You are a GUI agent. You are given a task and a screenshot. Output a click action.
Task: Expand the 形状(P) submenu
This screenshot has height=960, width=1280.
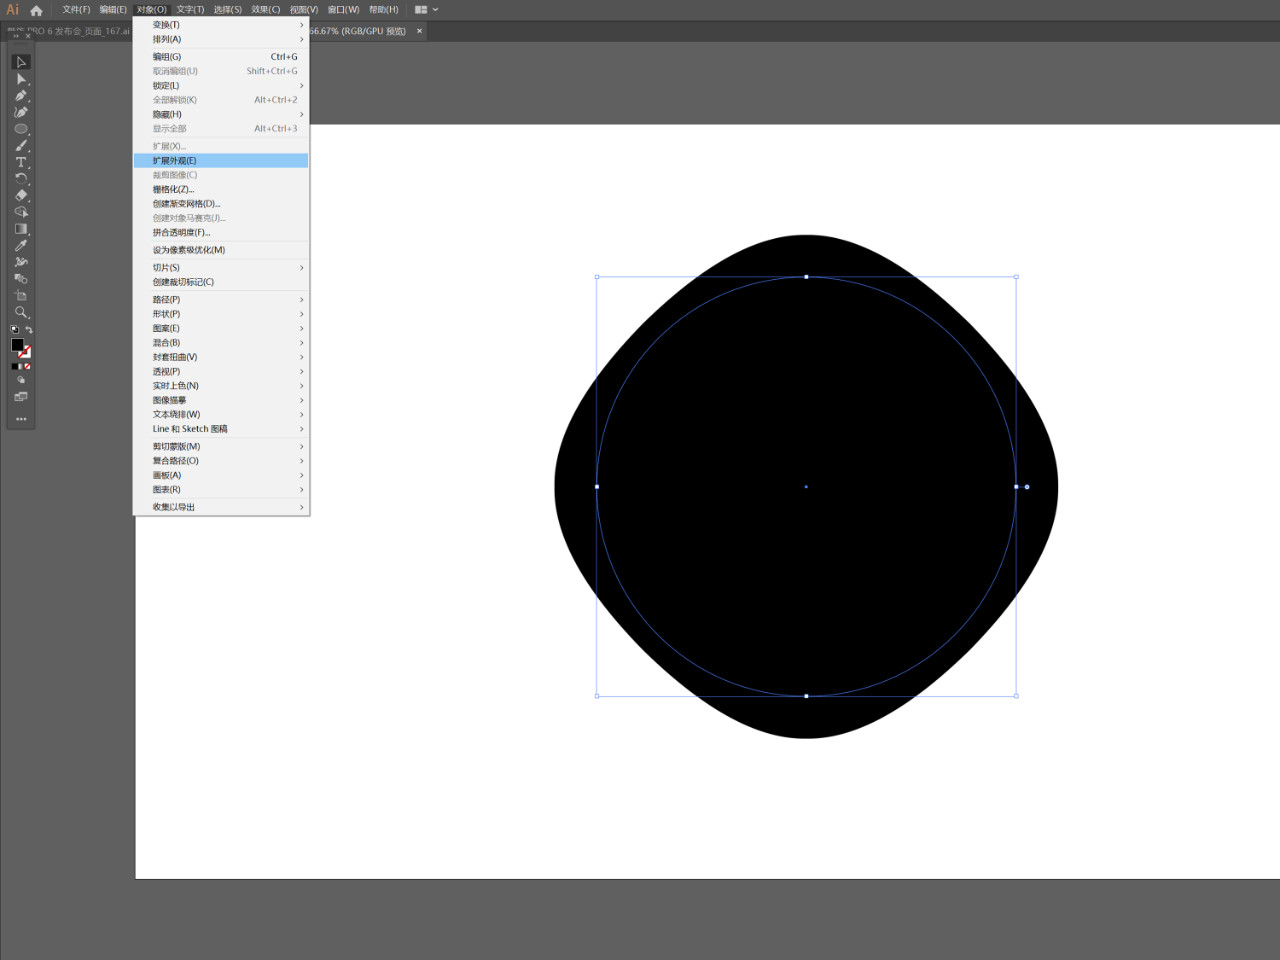pyautogui.click(x=221, y=314)
